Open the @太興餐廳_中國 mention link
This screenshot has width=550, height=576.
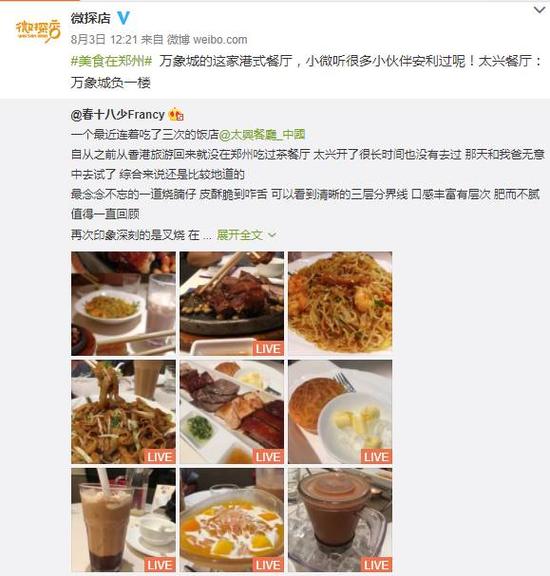pyautogui.click(x=262, y=135)
